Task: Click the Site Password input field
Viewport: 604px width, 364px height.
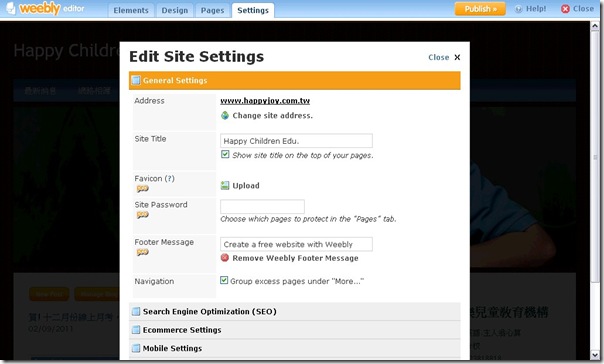Action: click(262, 206)
